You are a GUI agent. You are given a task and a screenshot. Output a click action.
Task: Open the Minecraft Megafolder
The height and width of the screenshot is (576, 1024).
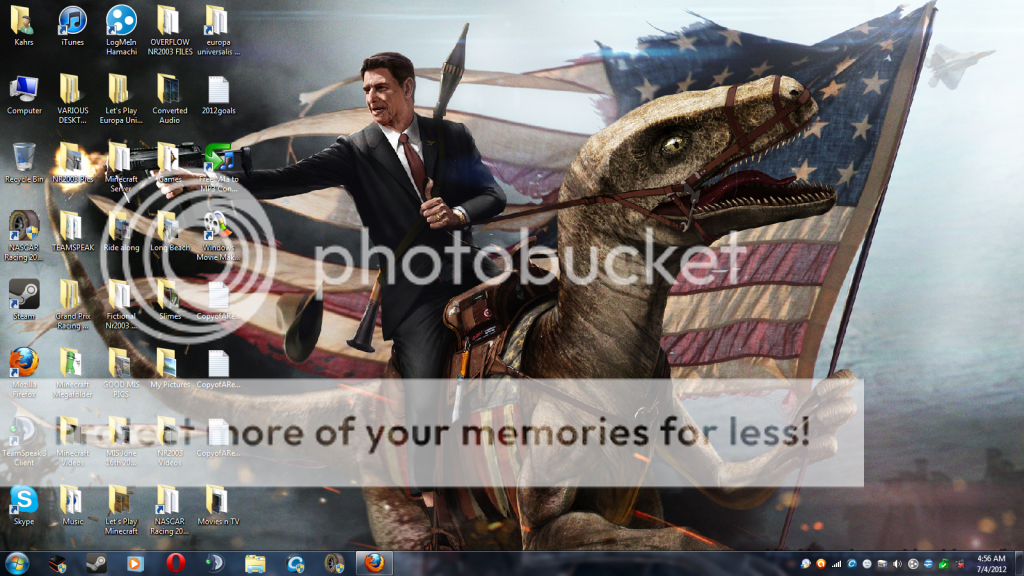pos(72,374)
